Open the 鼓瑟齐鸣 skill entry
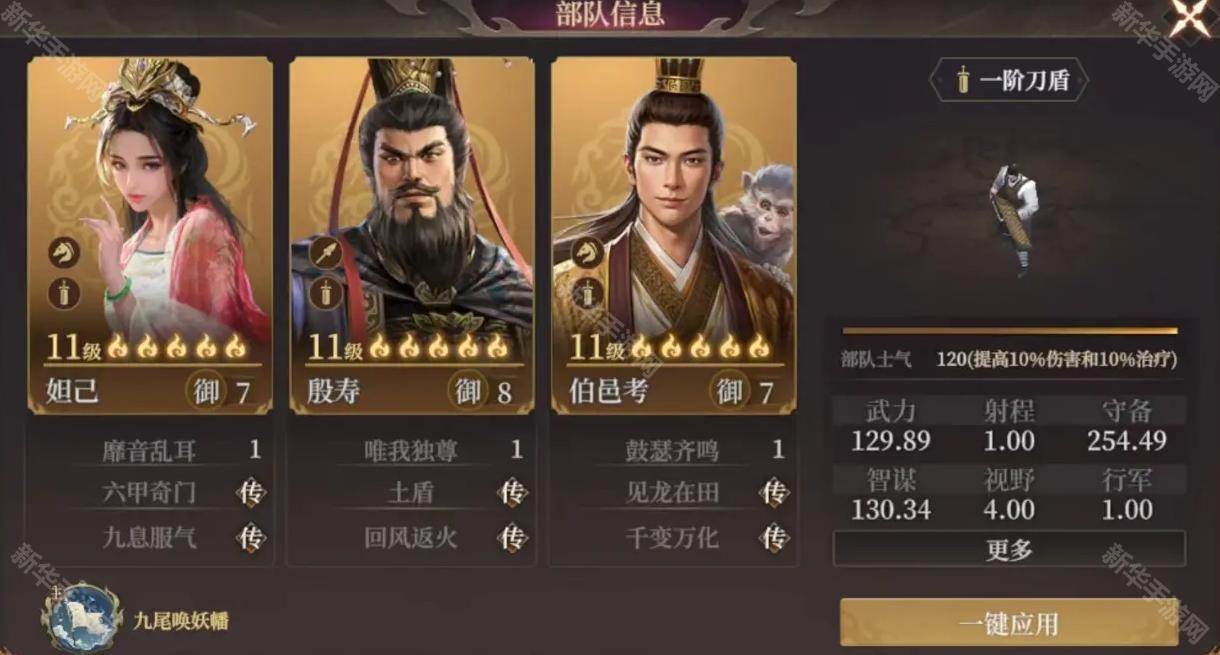 coord(674,450)
